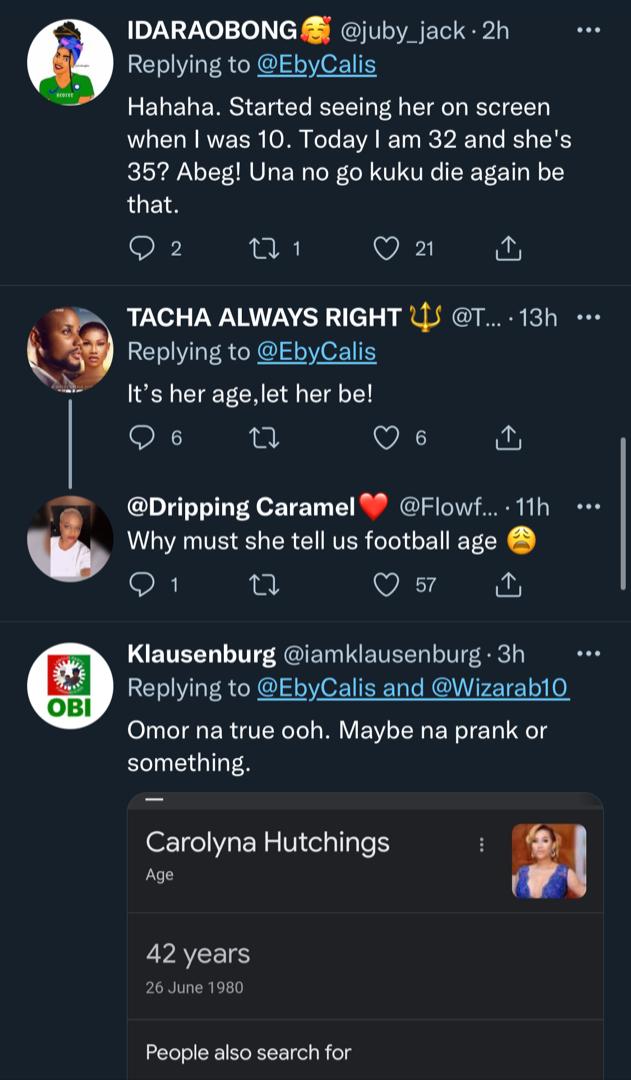This screenshot has width=631, height=1080.
Task: Open more options on Dripping Caramel's tweet
Action: pyautogui.click(x=590, y=508)
